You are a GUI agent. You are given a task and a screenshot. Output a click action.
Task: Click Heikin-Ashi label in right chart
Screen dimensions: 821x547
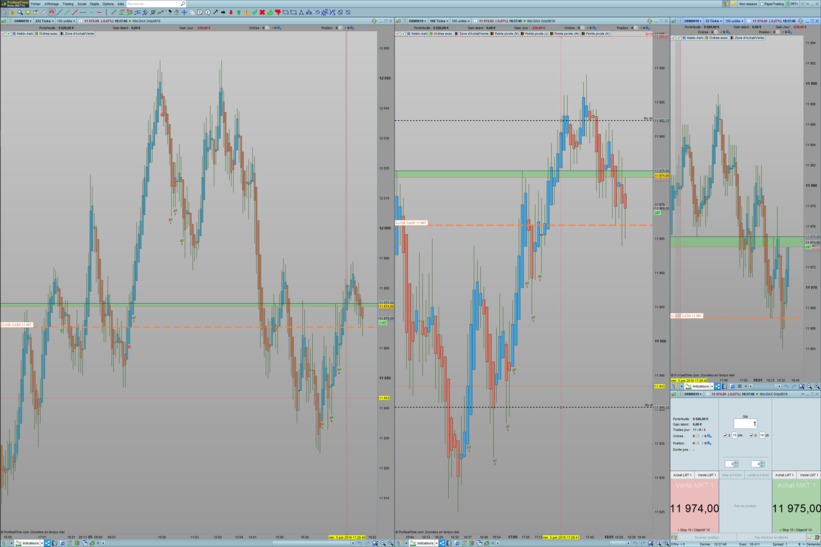pos(695,38)
